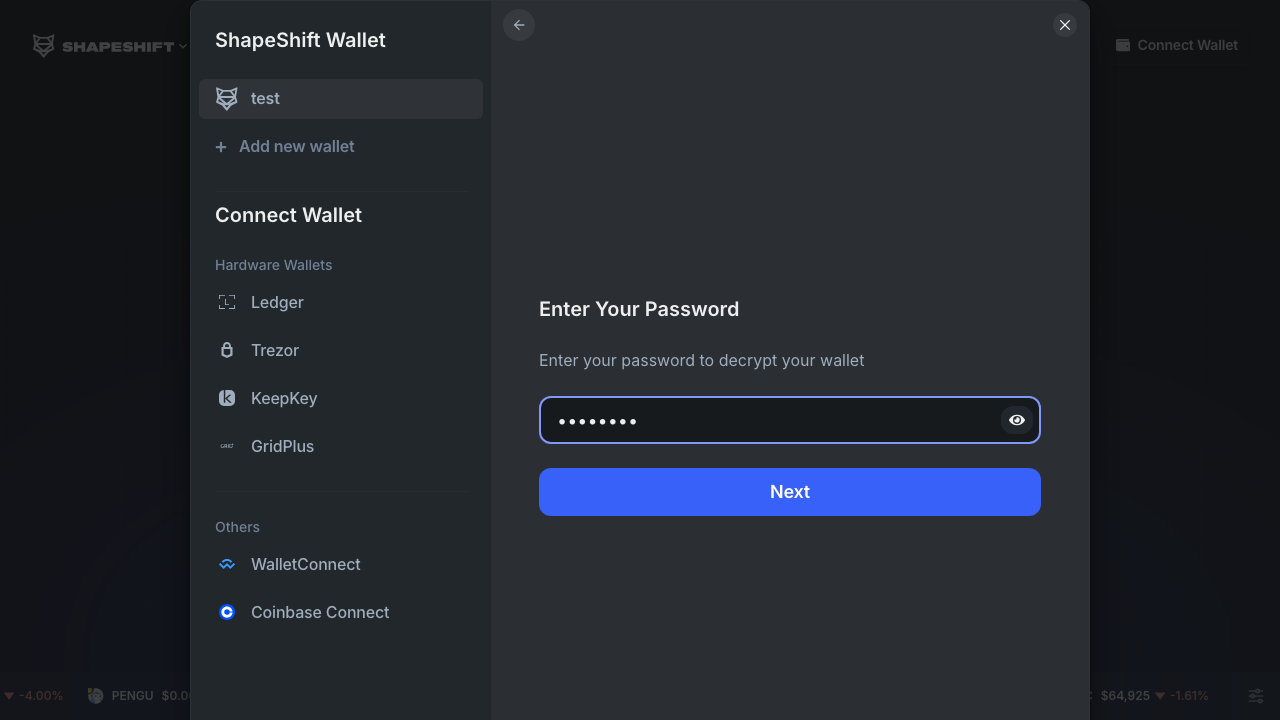Click the WalletConnect icon
Viewport: 1280px width, 720px height.
[226, 564]
